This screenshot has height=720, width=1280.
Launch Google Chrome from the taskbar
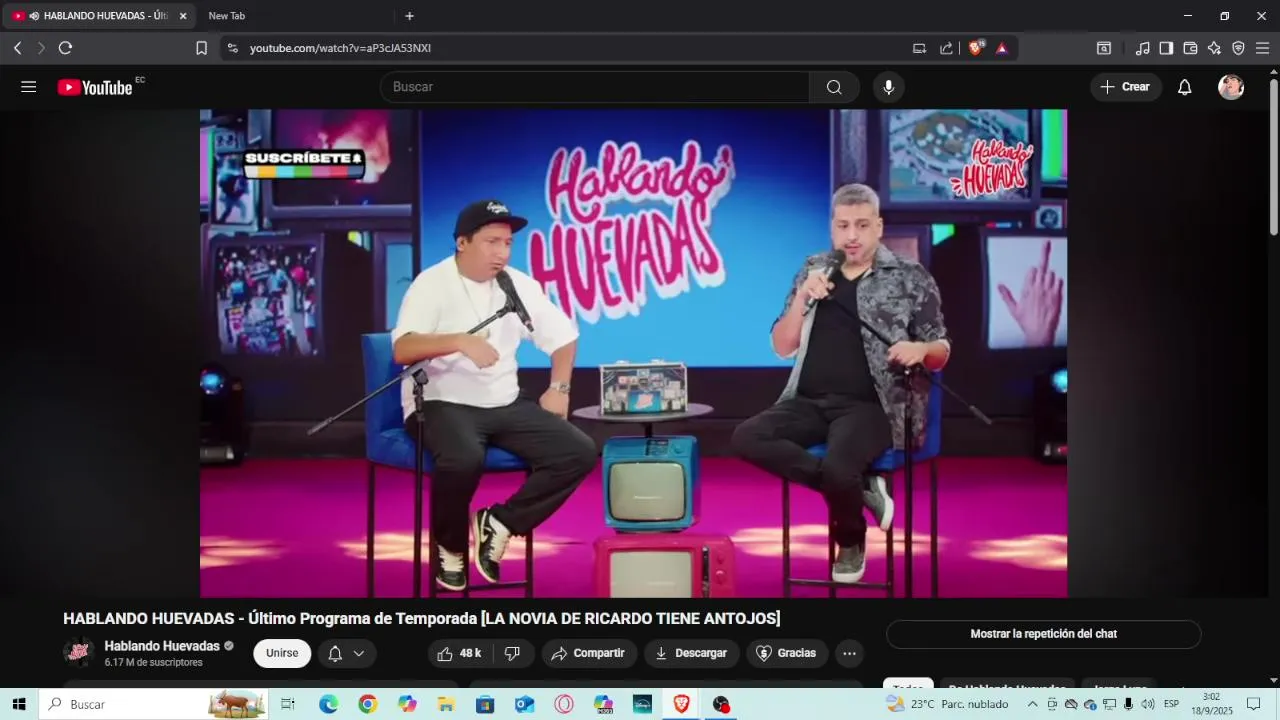368,704
